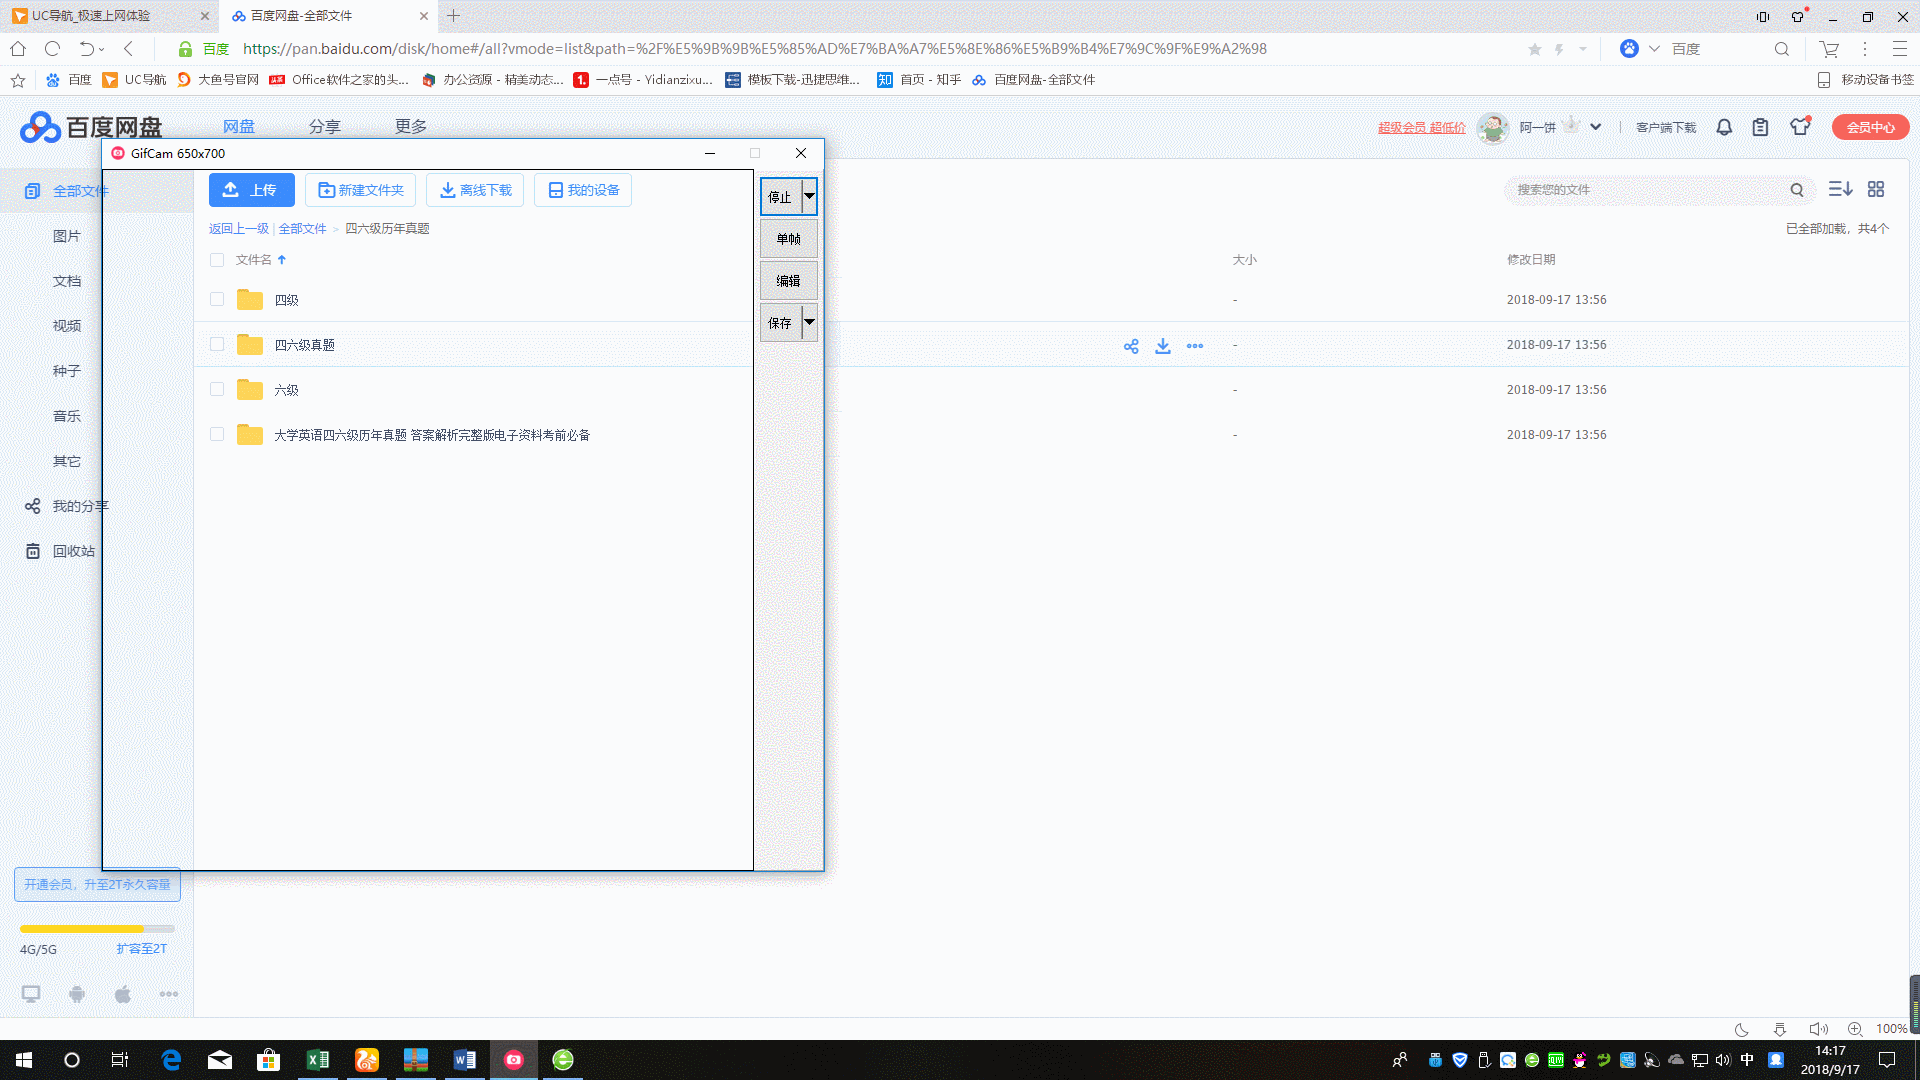Expand the GifCam 保存 dropdown arrow
The image size is (1920, 1080).
click(x=809, y=322)
